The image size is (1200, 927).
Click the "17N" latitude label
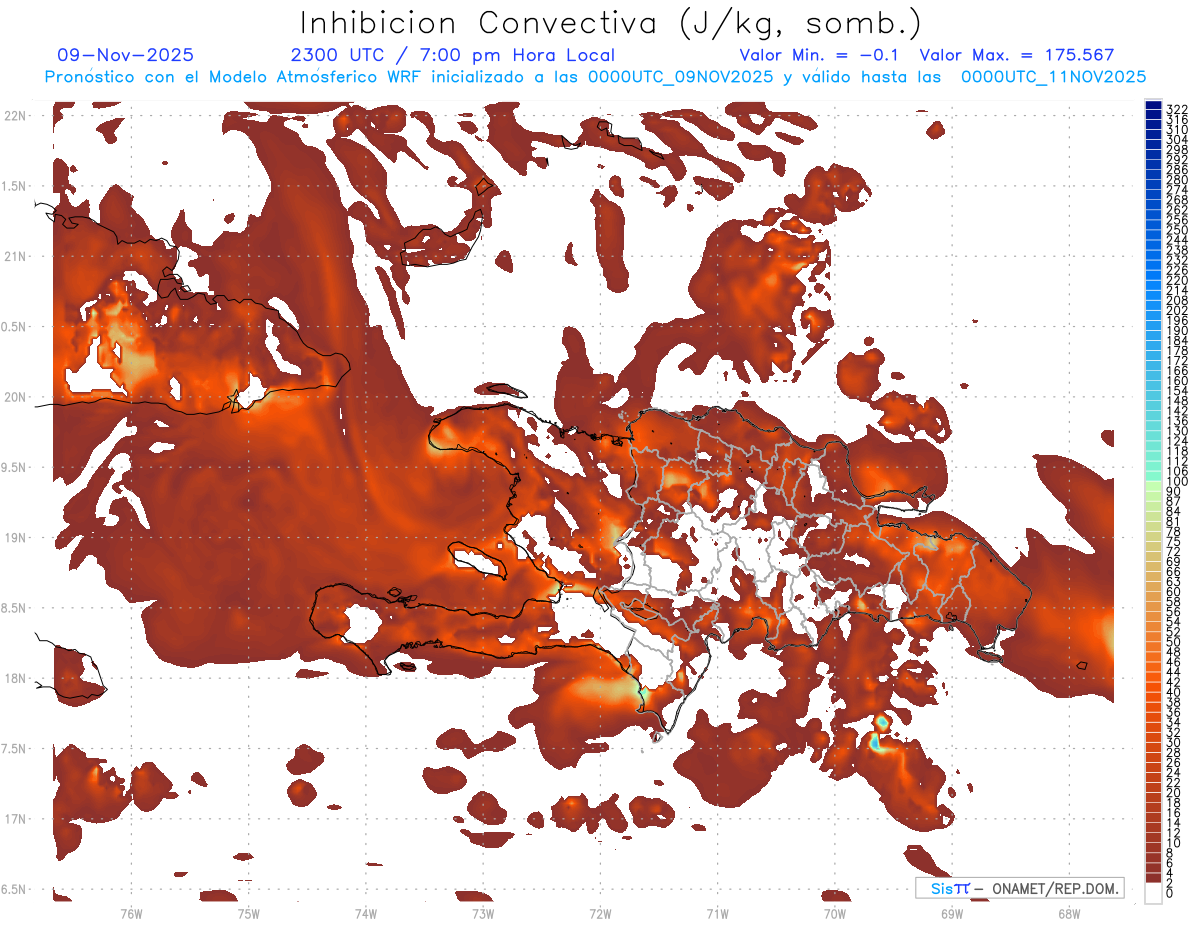(16, 819)
